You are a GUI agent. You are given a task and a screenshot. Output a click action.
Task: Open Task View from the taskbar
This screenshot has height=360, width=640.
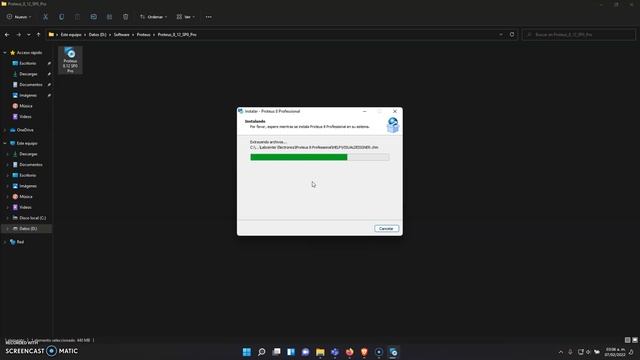tap(276, 352)
